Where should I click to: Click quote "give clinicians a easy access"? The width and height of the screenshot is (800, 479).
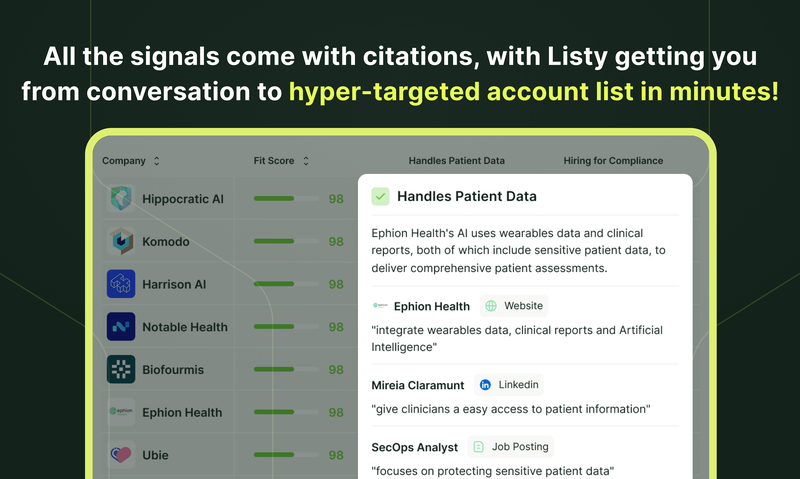(511, 409)
